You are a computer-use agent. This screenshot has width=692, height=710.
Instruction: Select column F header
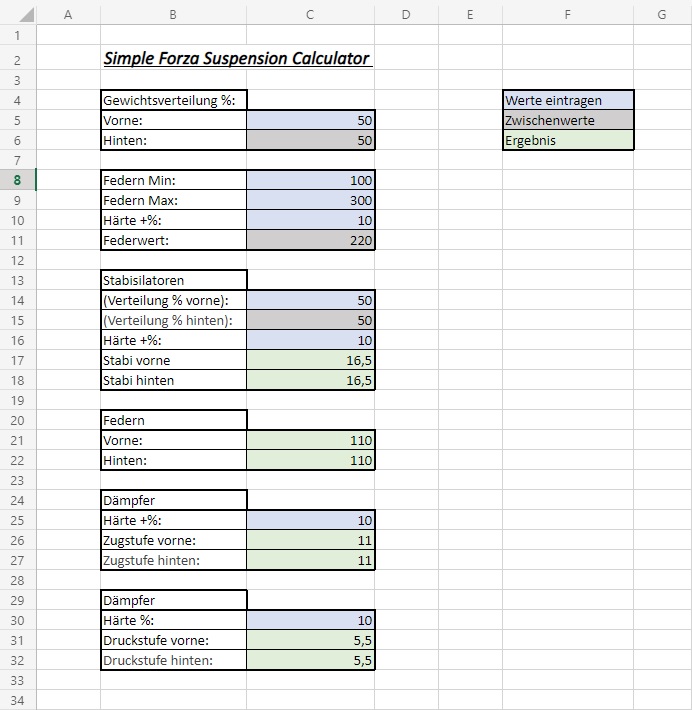tap(568, 14)
